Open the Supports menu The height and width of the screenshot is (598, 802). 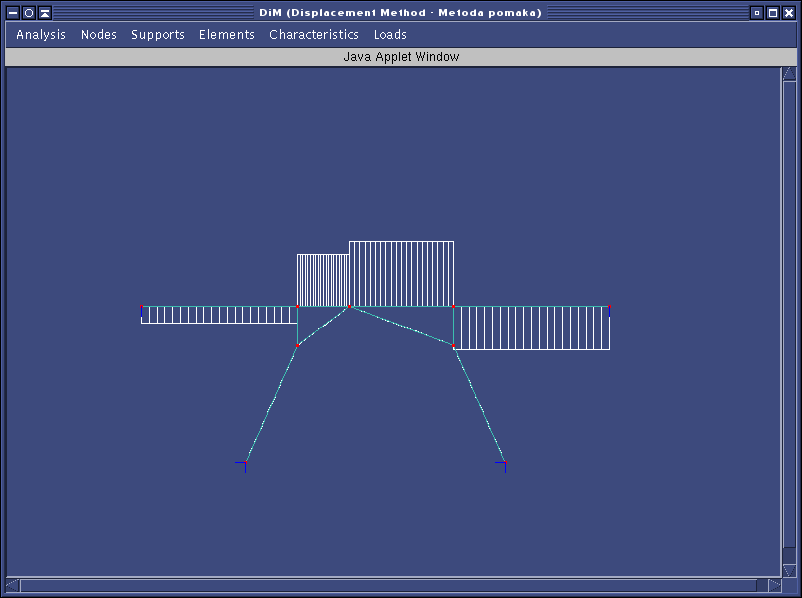click(x=158, y=35)
